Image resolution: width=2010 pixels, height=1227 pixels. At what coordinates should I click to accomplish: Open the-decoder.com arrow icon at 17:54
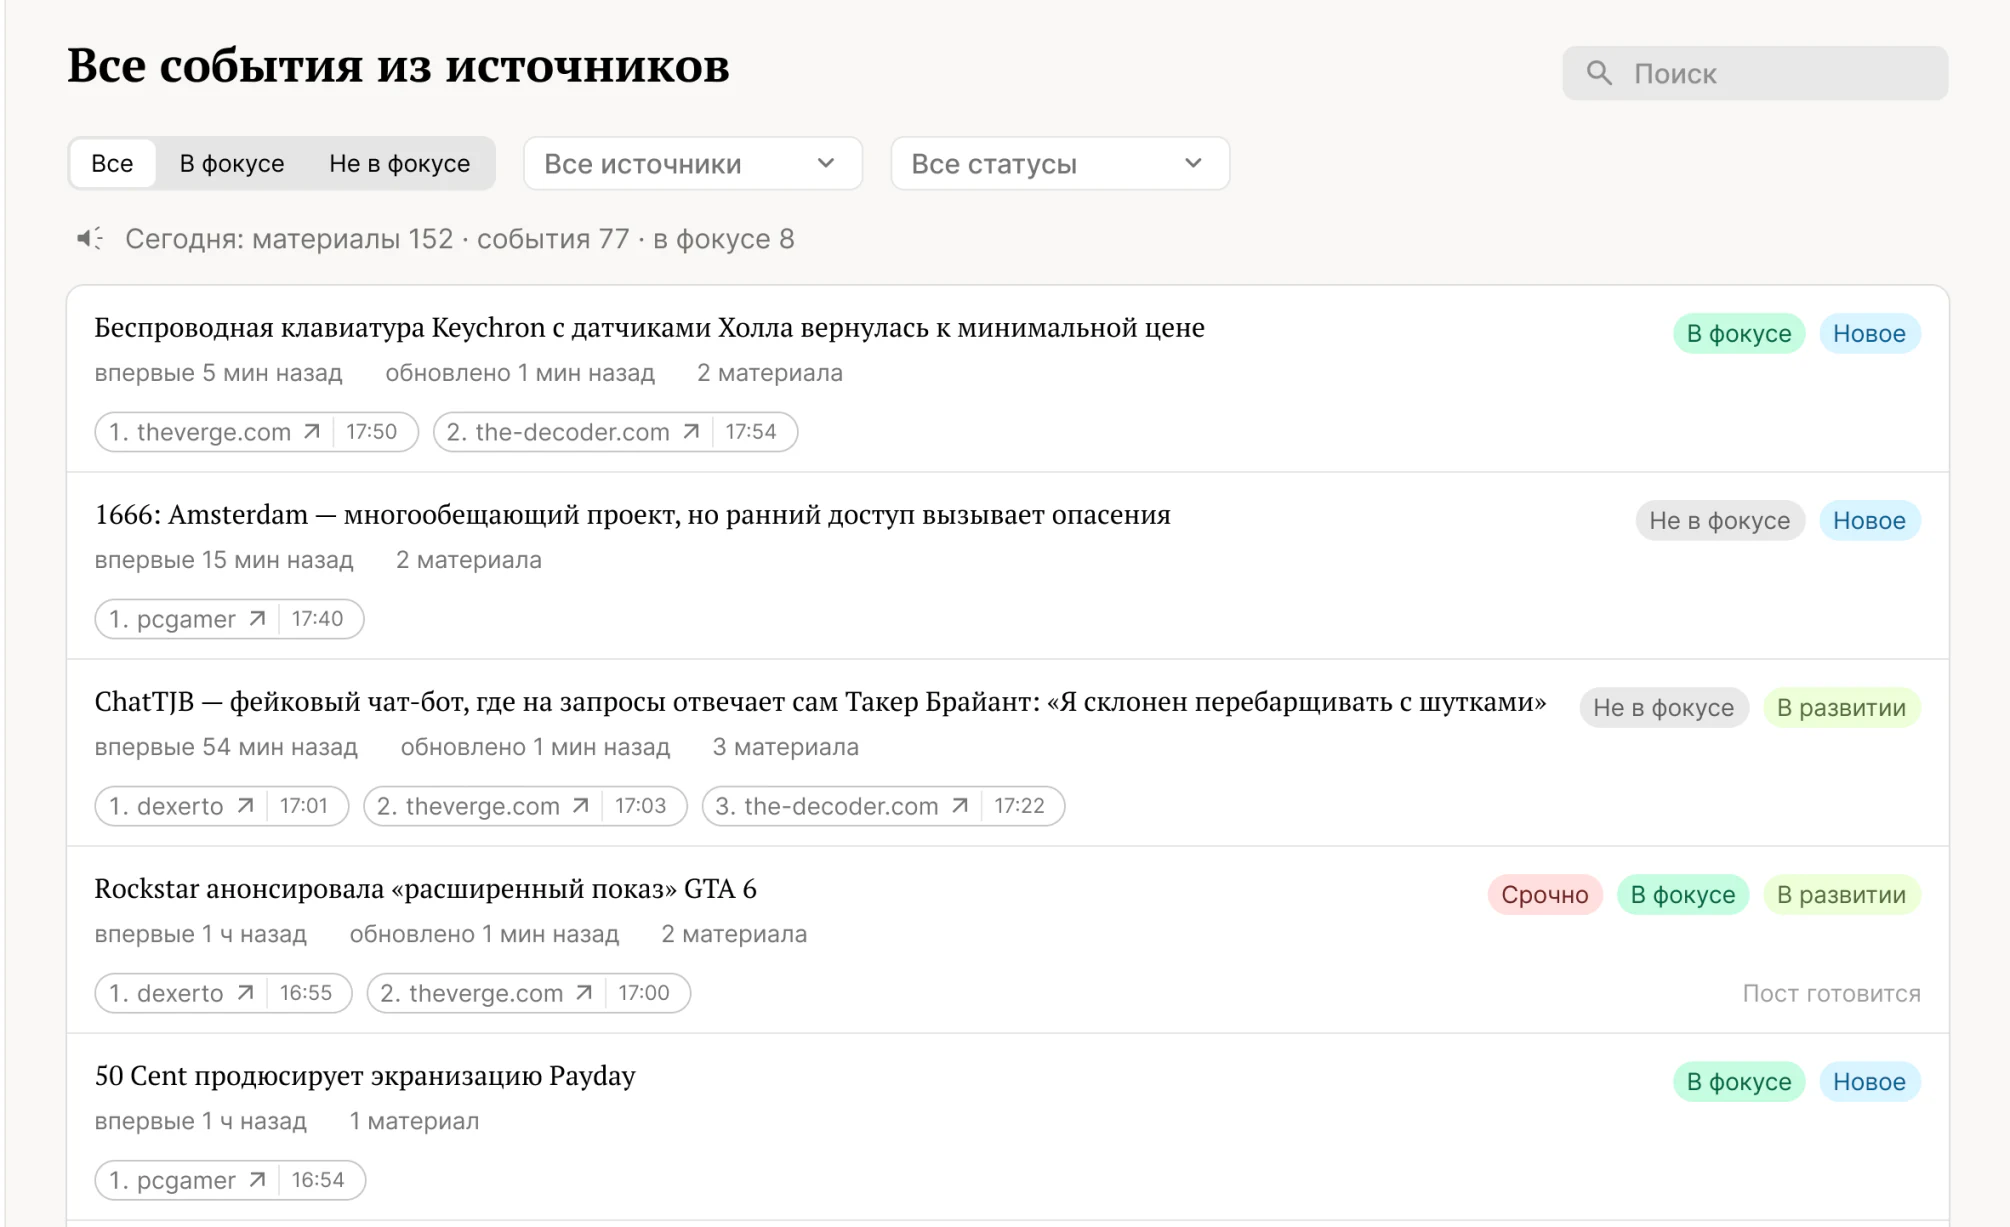pos(690,431)
